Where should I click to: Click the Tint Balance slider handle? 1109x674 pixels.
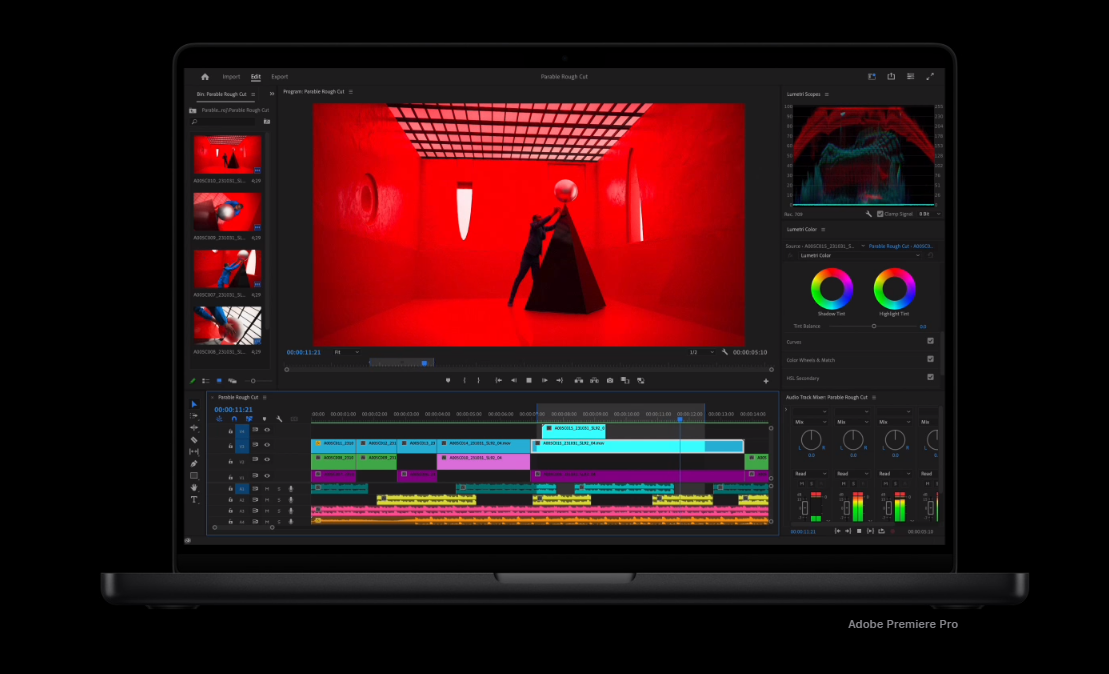873,326
